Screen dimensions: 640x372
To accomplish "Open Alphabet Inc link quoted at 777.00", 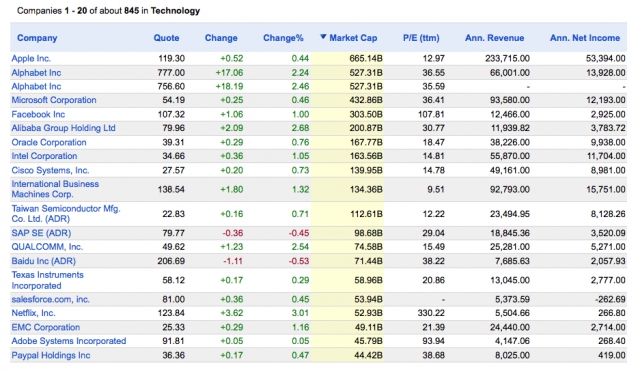I will point(36,73).
